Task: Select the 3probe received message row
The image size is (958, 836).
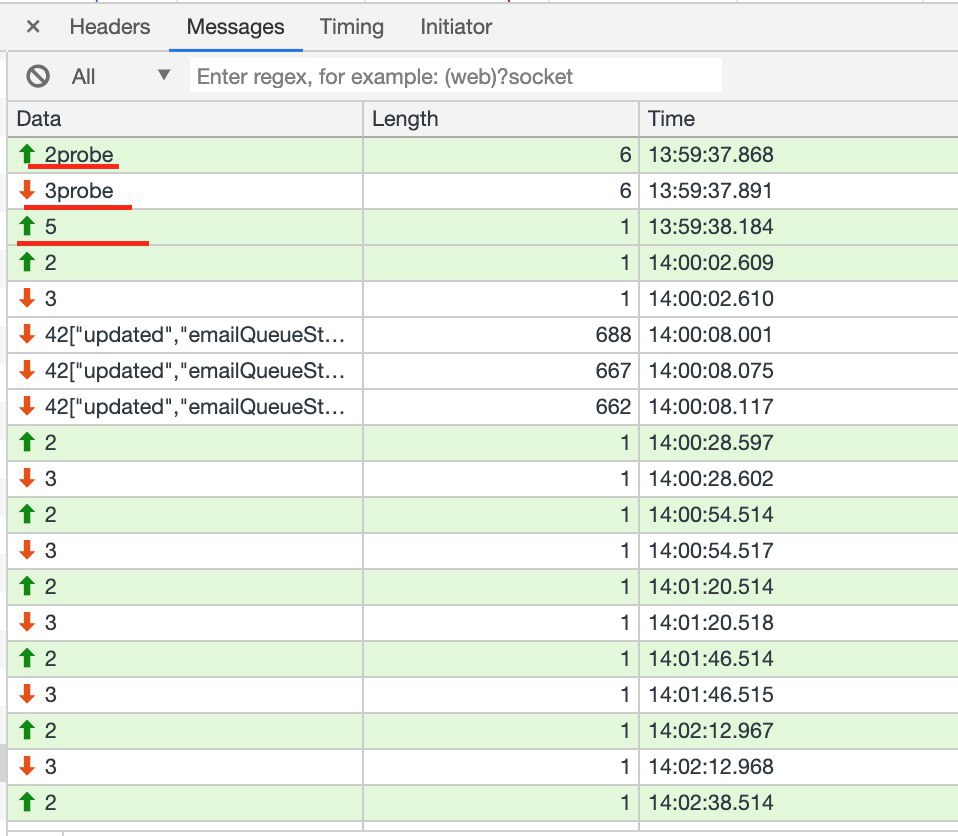Action: coord(483,191)
